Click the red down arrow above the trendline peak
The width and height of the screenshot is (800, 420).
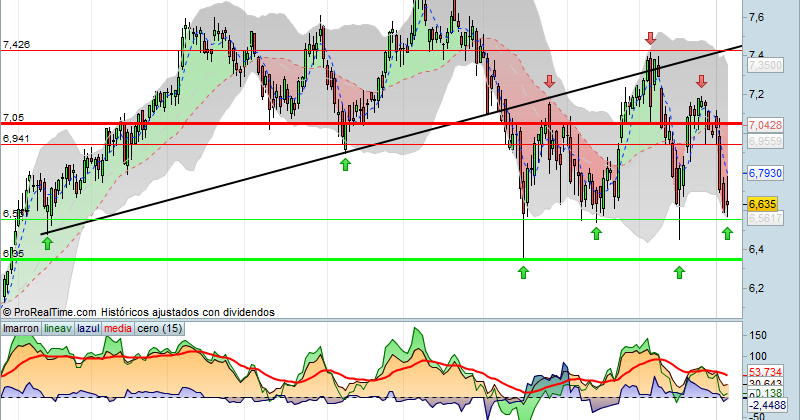(x=650, y=38)
